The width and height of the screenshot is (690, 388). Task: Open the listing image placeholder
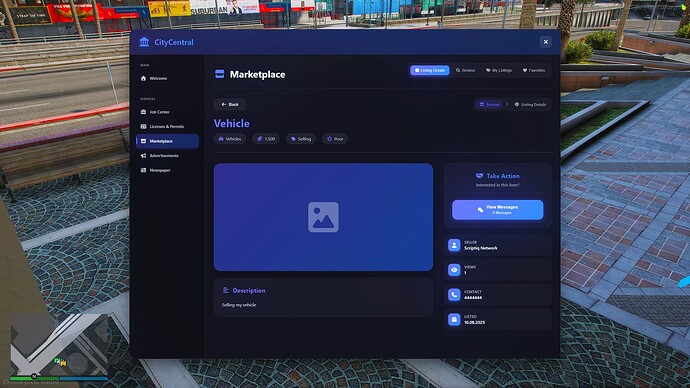323,217
